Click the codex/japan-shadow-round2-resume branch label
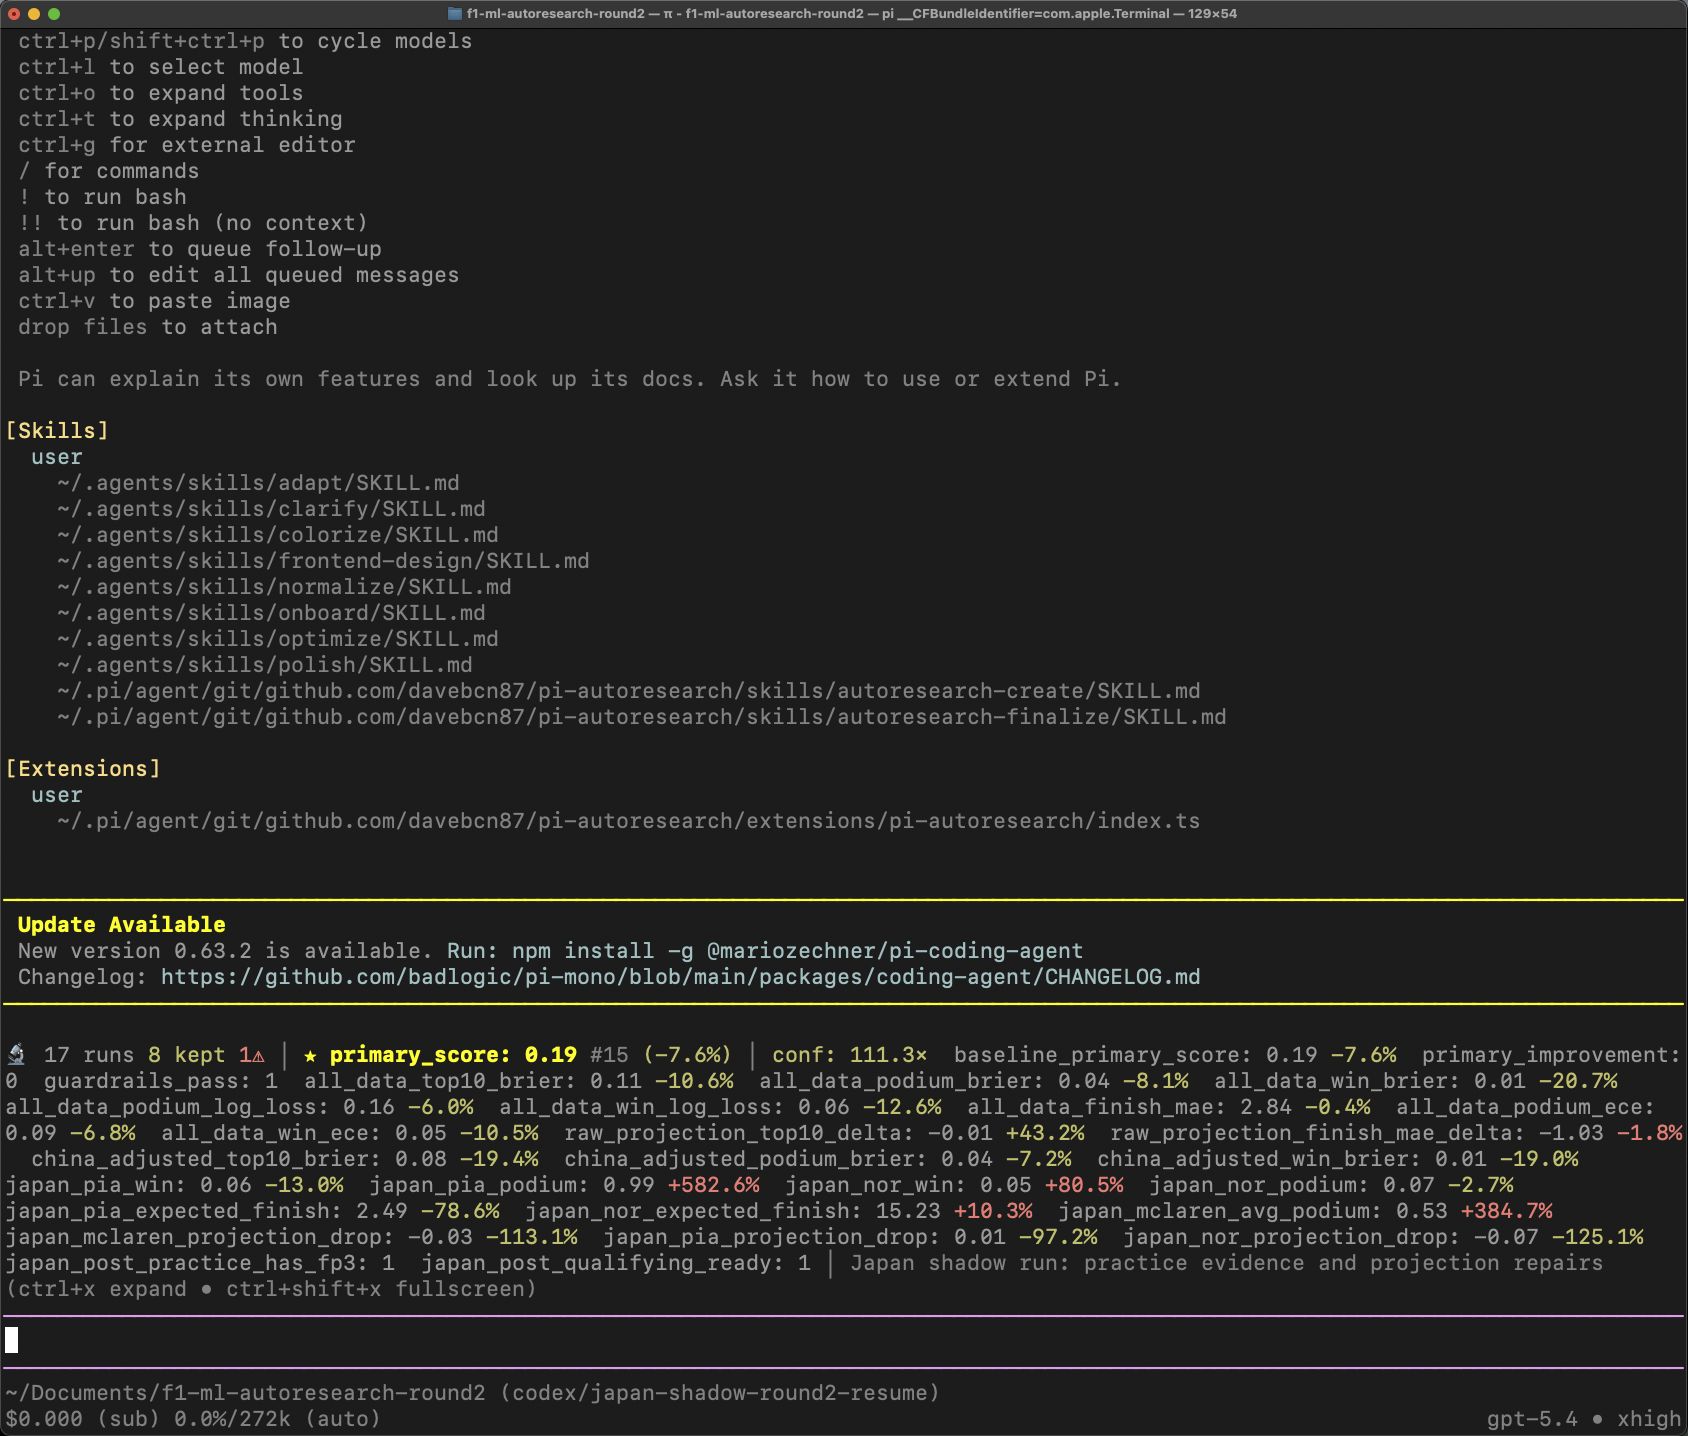Viewport: 1688px width, 1436px height. pos(720,1392)
